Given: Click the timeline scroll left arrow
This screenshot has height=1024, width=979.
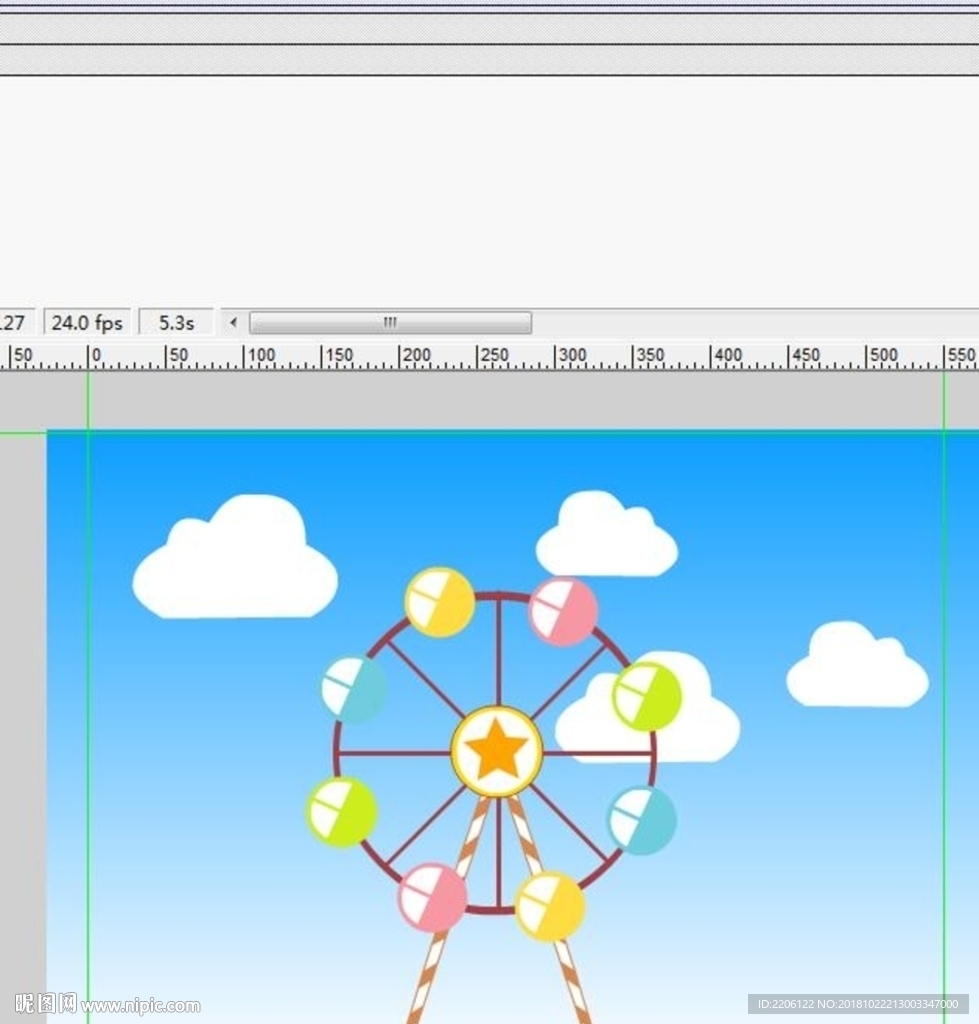Looking at the screenshot, I should (233, 322).
